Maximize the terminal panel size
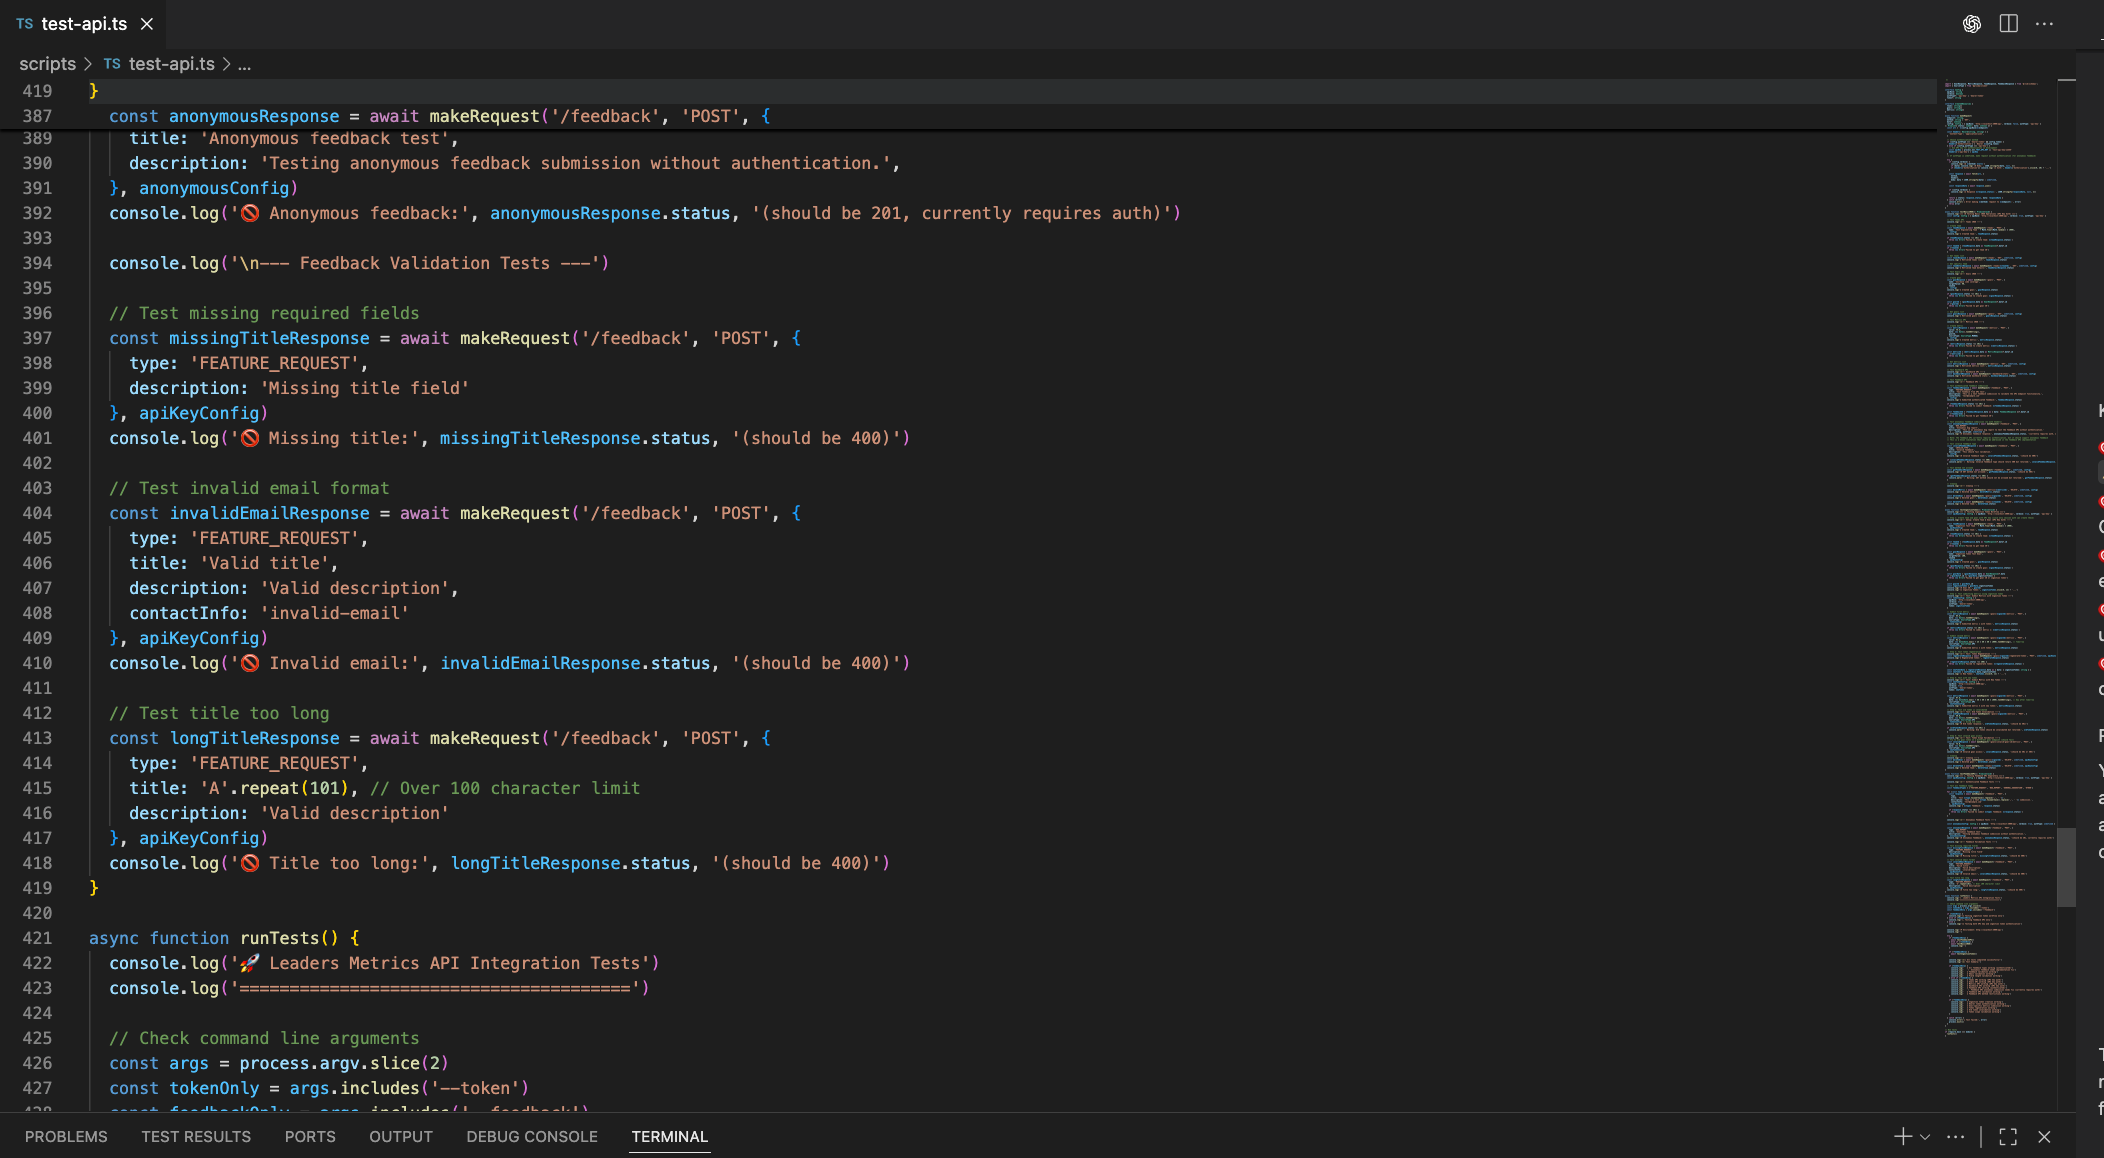2104x1158 pixels. point(2008,1137)
